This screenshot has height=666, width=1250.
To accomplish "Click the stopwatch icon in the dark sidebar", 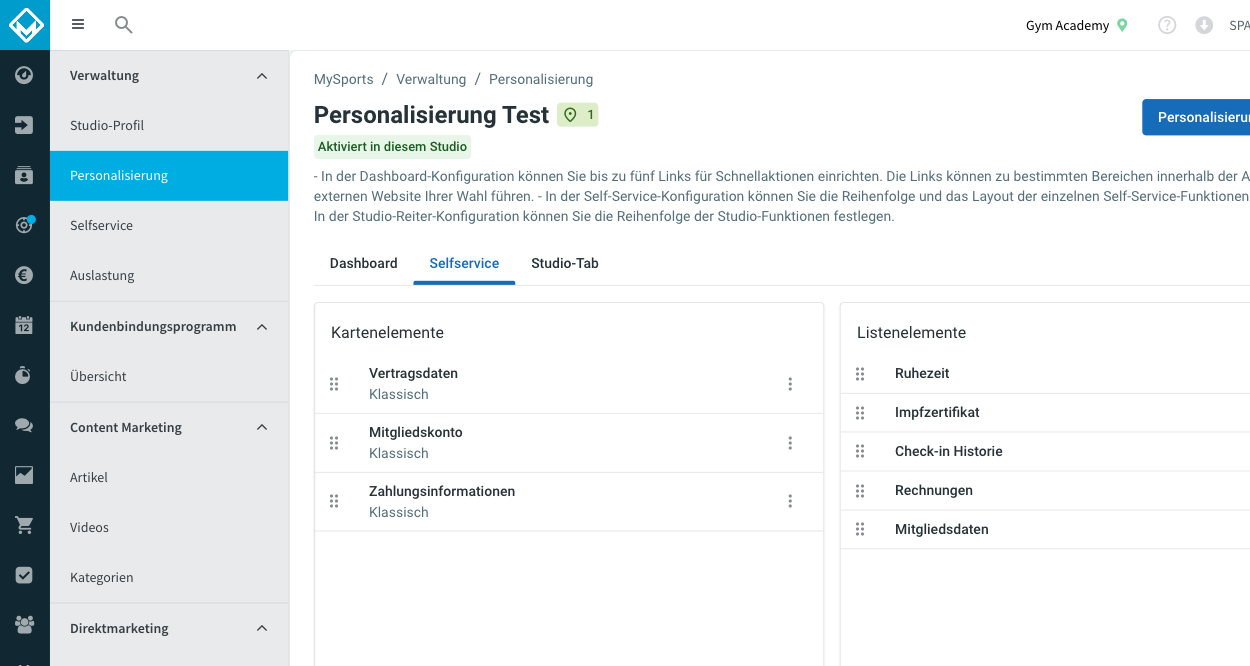I will (x=25, y=375).
